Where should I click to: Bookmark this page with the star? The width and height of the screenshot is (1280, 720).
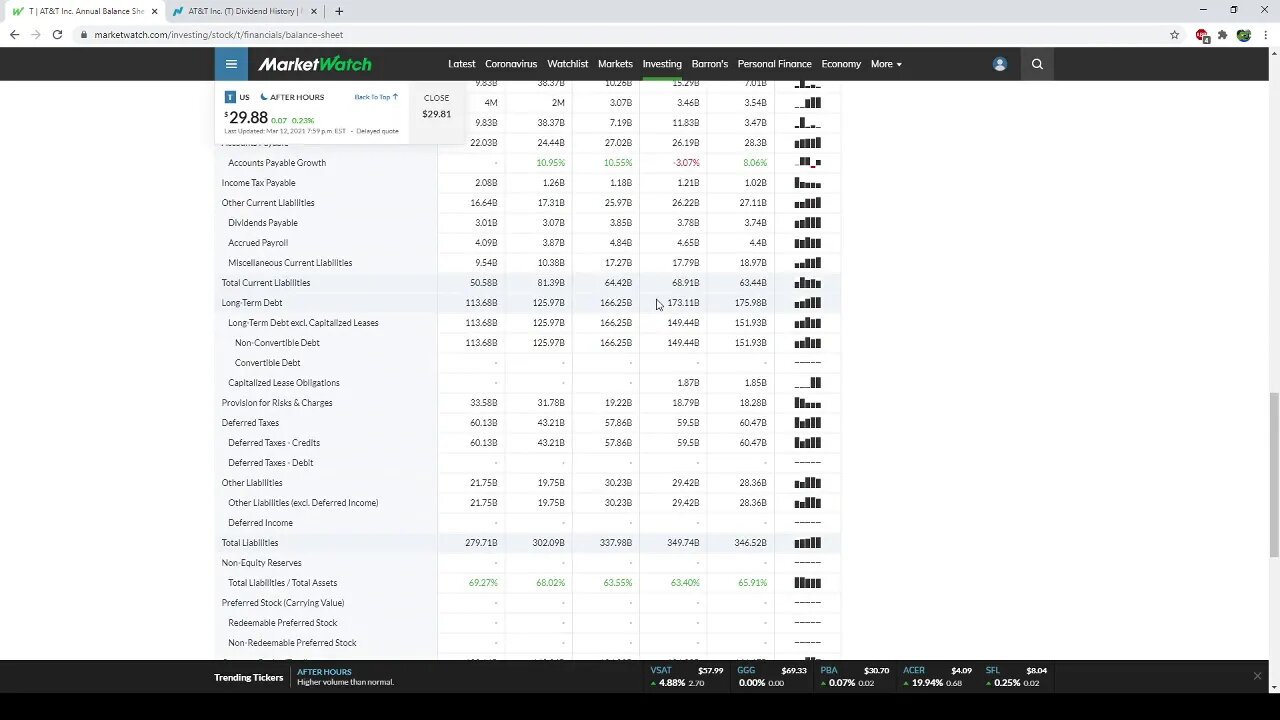point(1174,34)
